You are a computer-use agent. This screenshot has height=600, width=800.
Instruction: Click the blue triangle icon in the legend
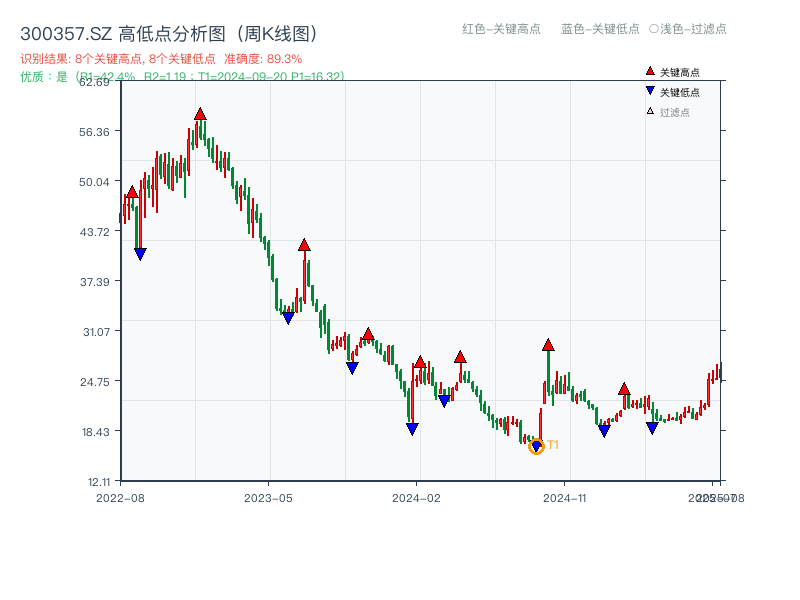click(x=650, y=91)
